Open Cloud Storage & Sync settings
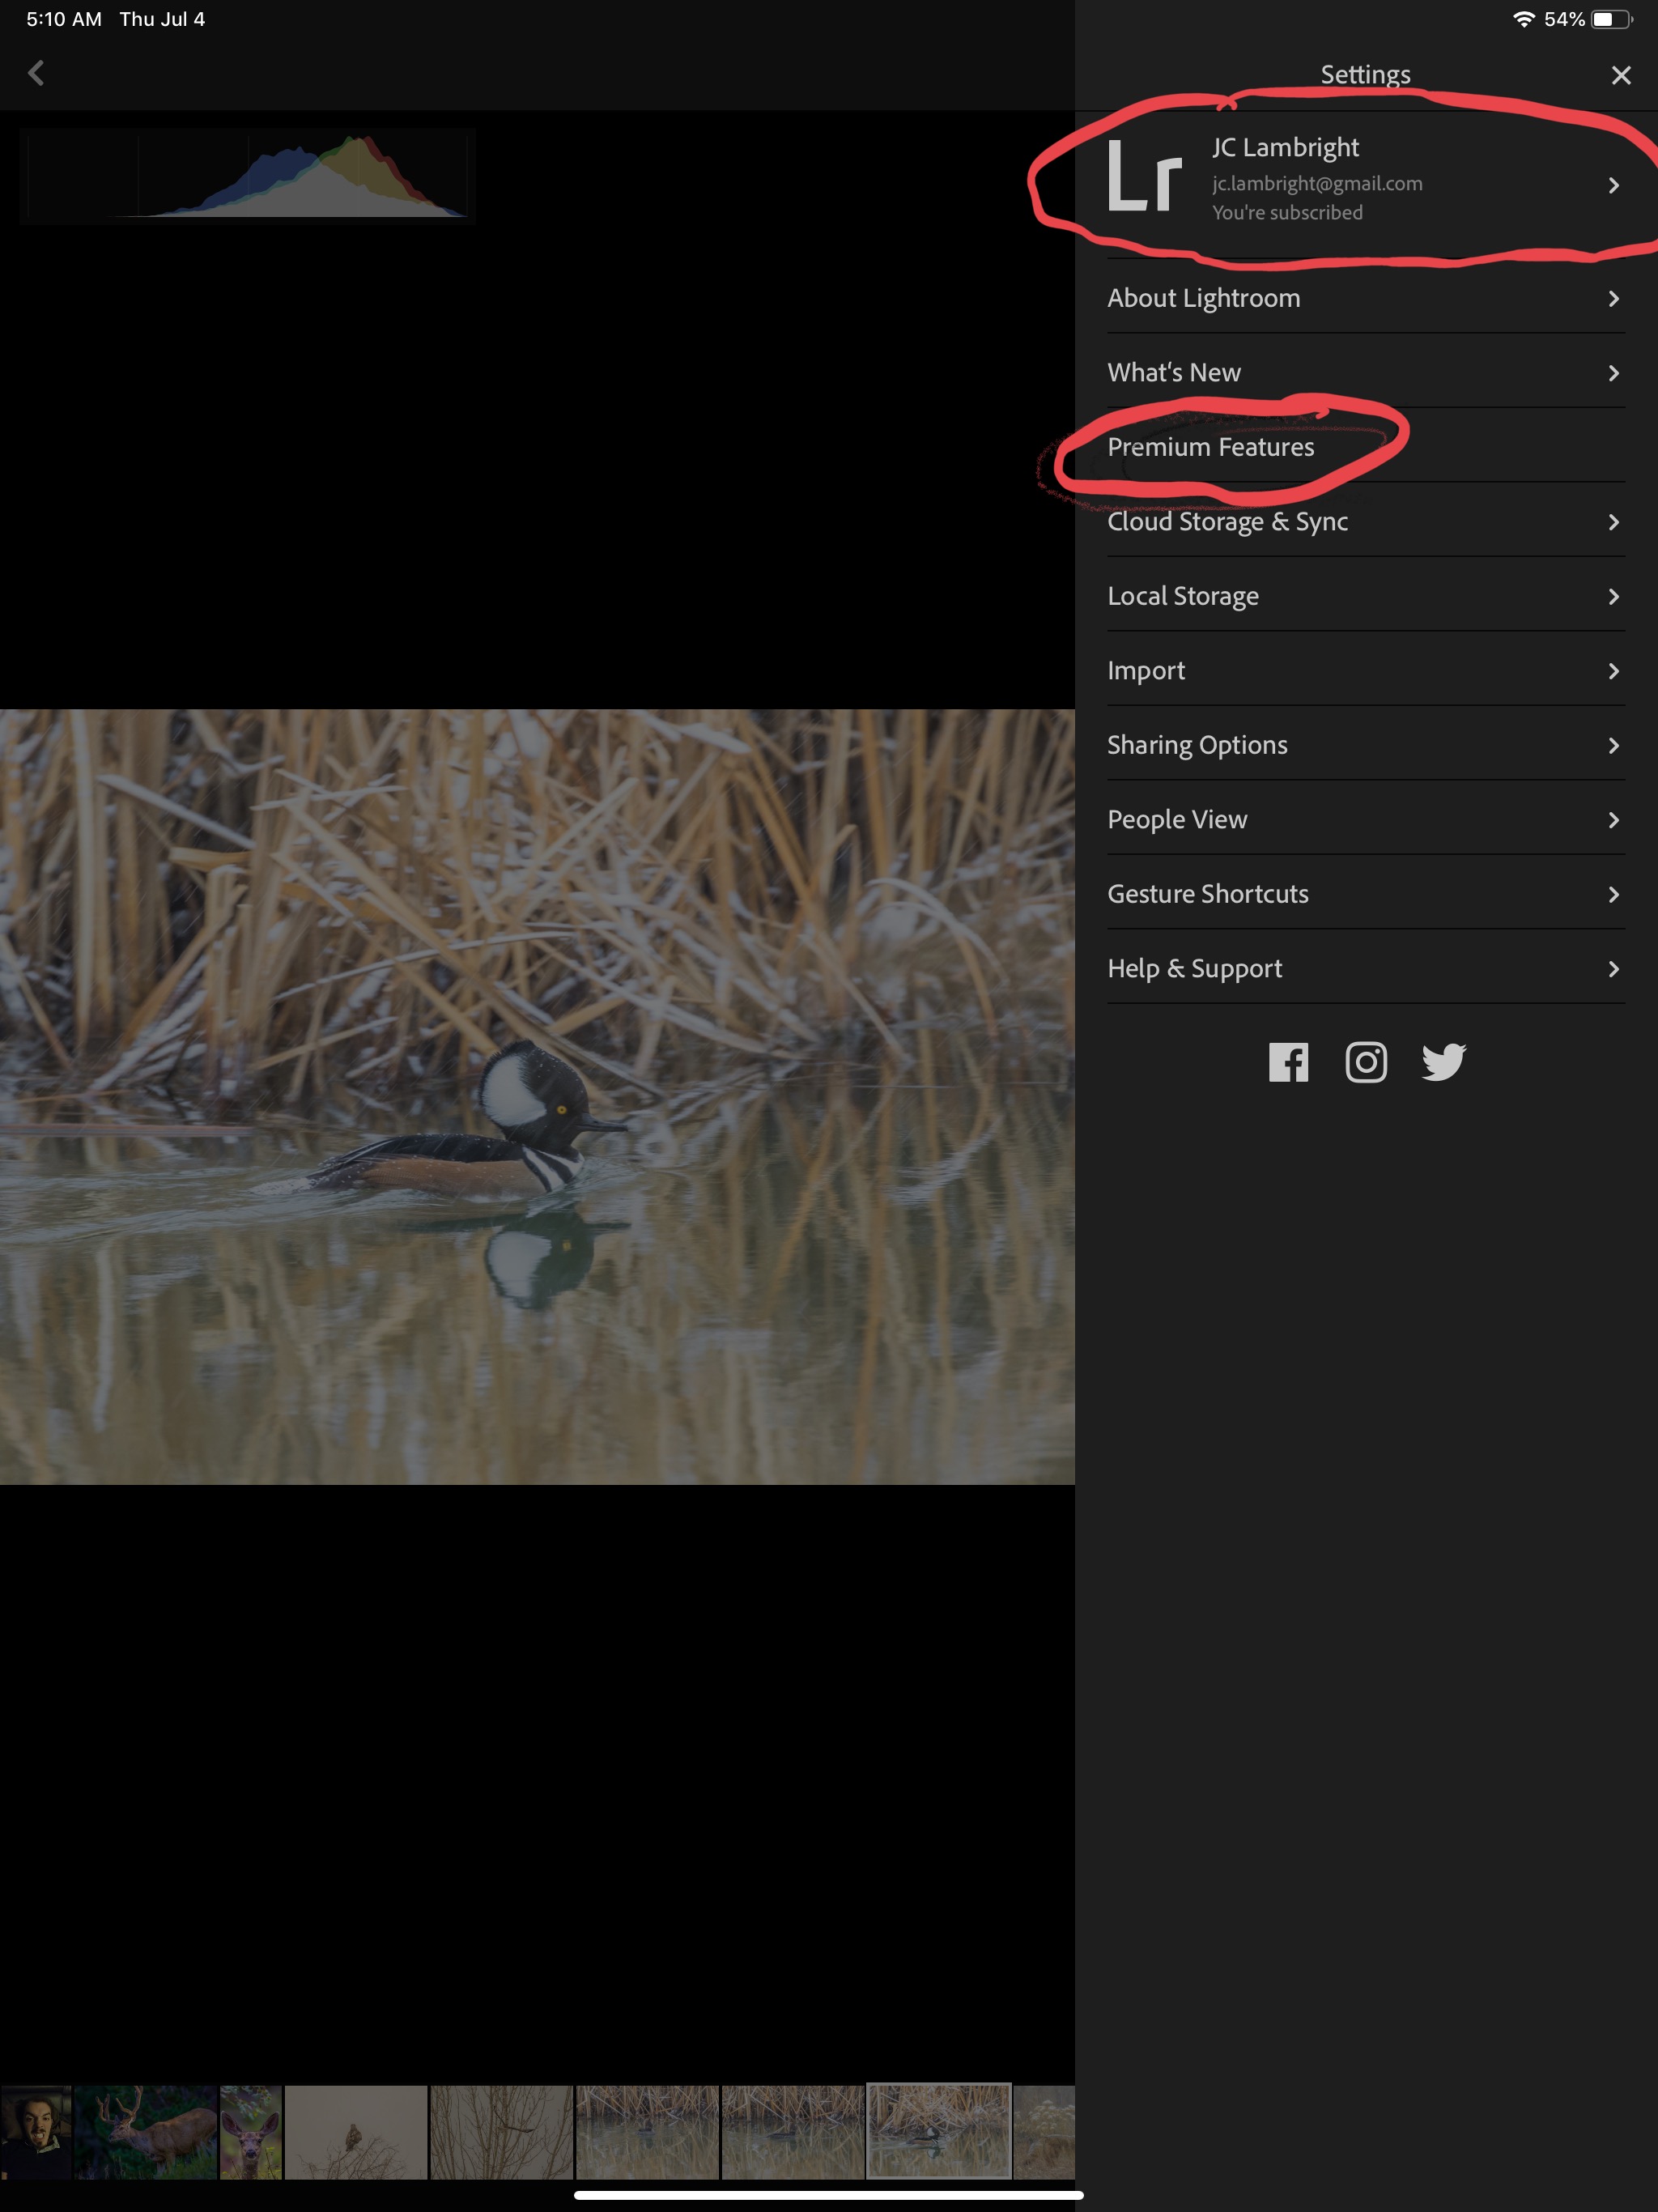The width and height of the screenshot is (1658, 2212). [x=1227, y=522]
